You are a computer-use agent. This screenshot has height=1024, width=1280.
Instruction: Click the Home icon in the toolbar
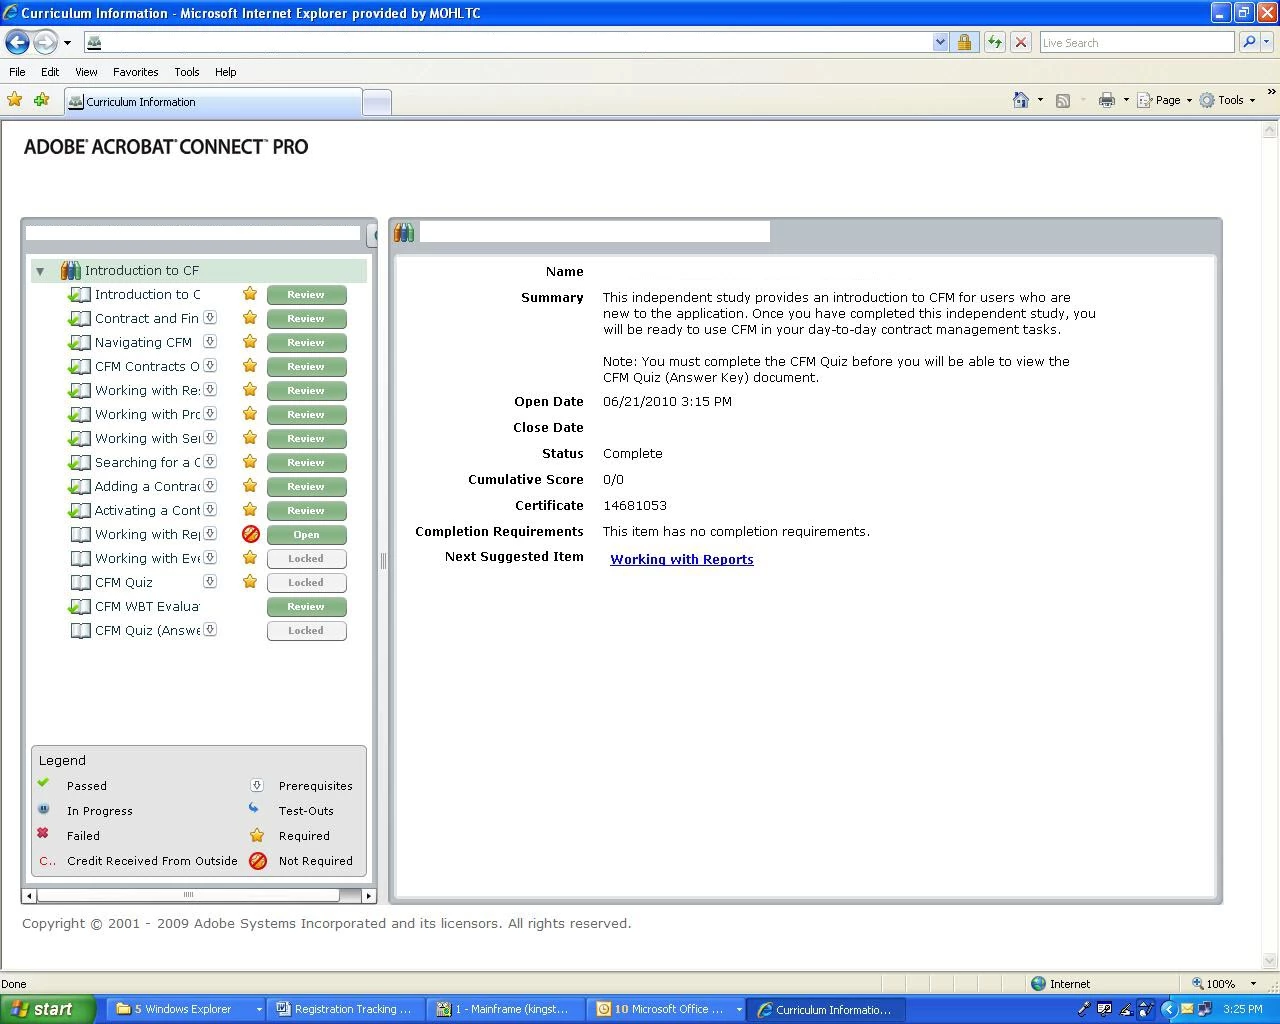click(1021, 100)
